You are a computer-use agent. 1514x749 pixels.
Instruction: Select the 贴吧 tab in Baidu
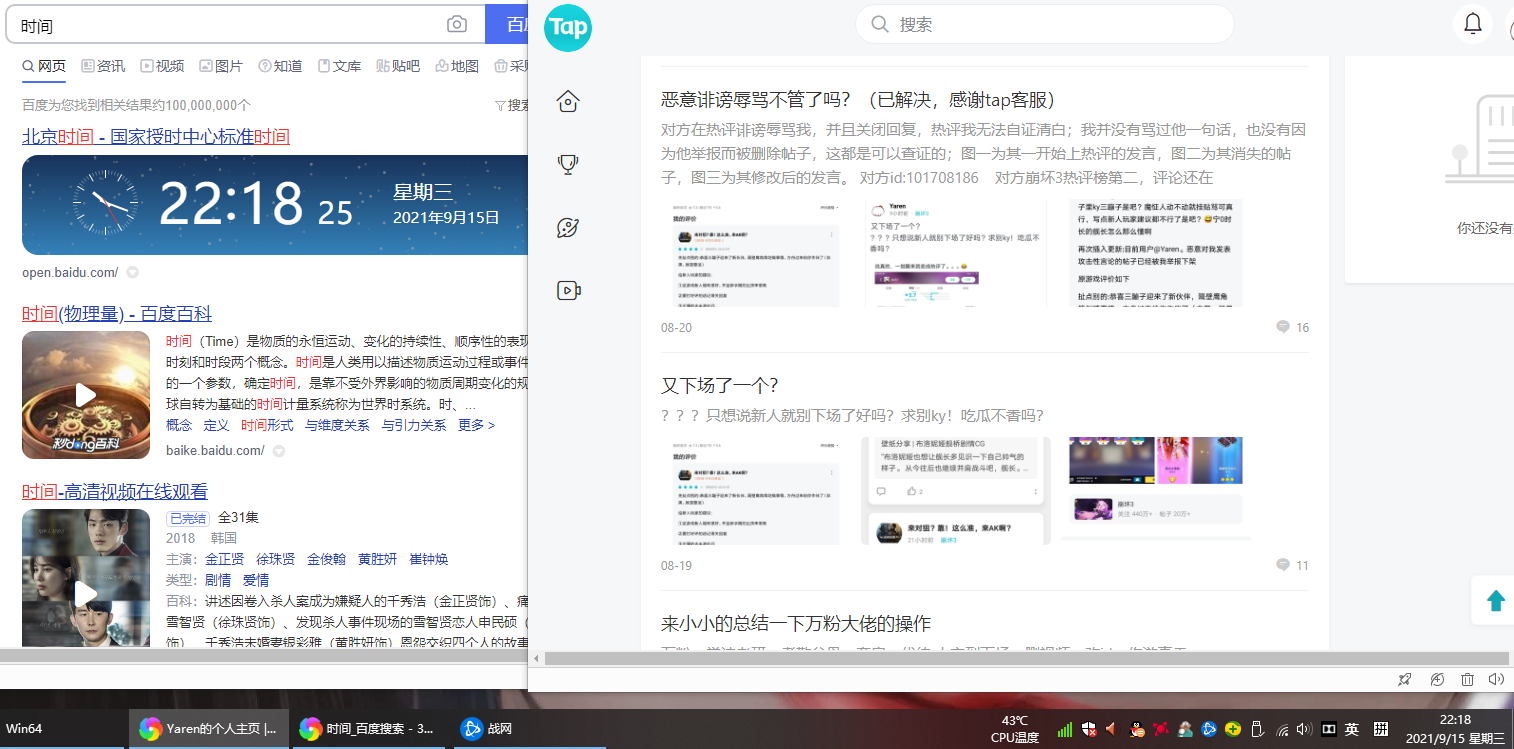coord(398,66)
